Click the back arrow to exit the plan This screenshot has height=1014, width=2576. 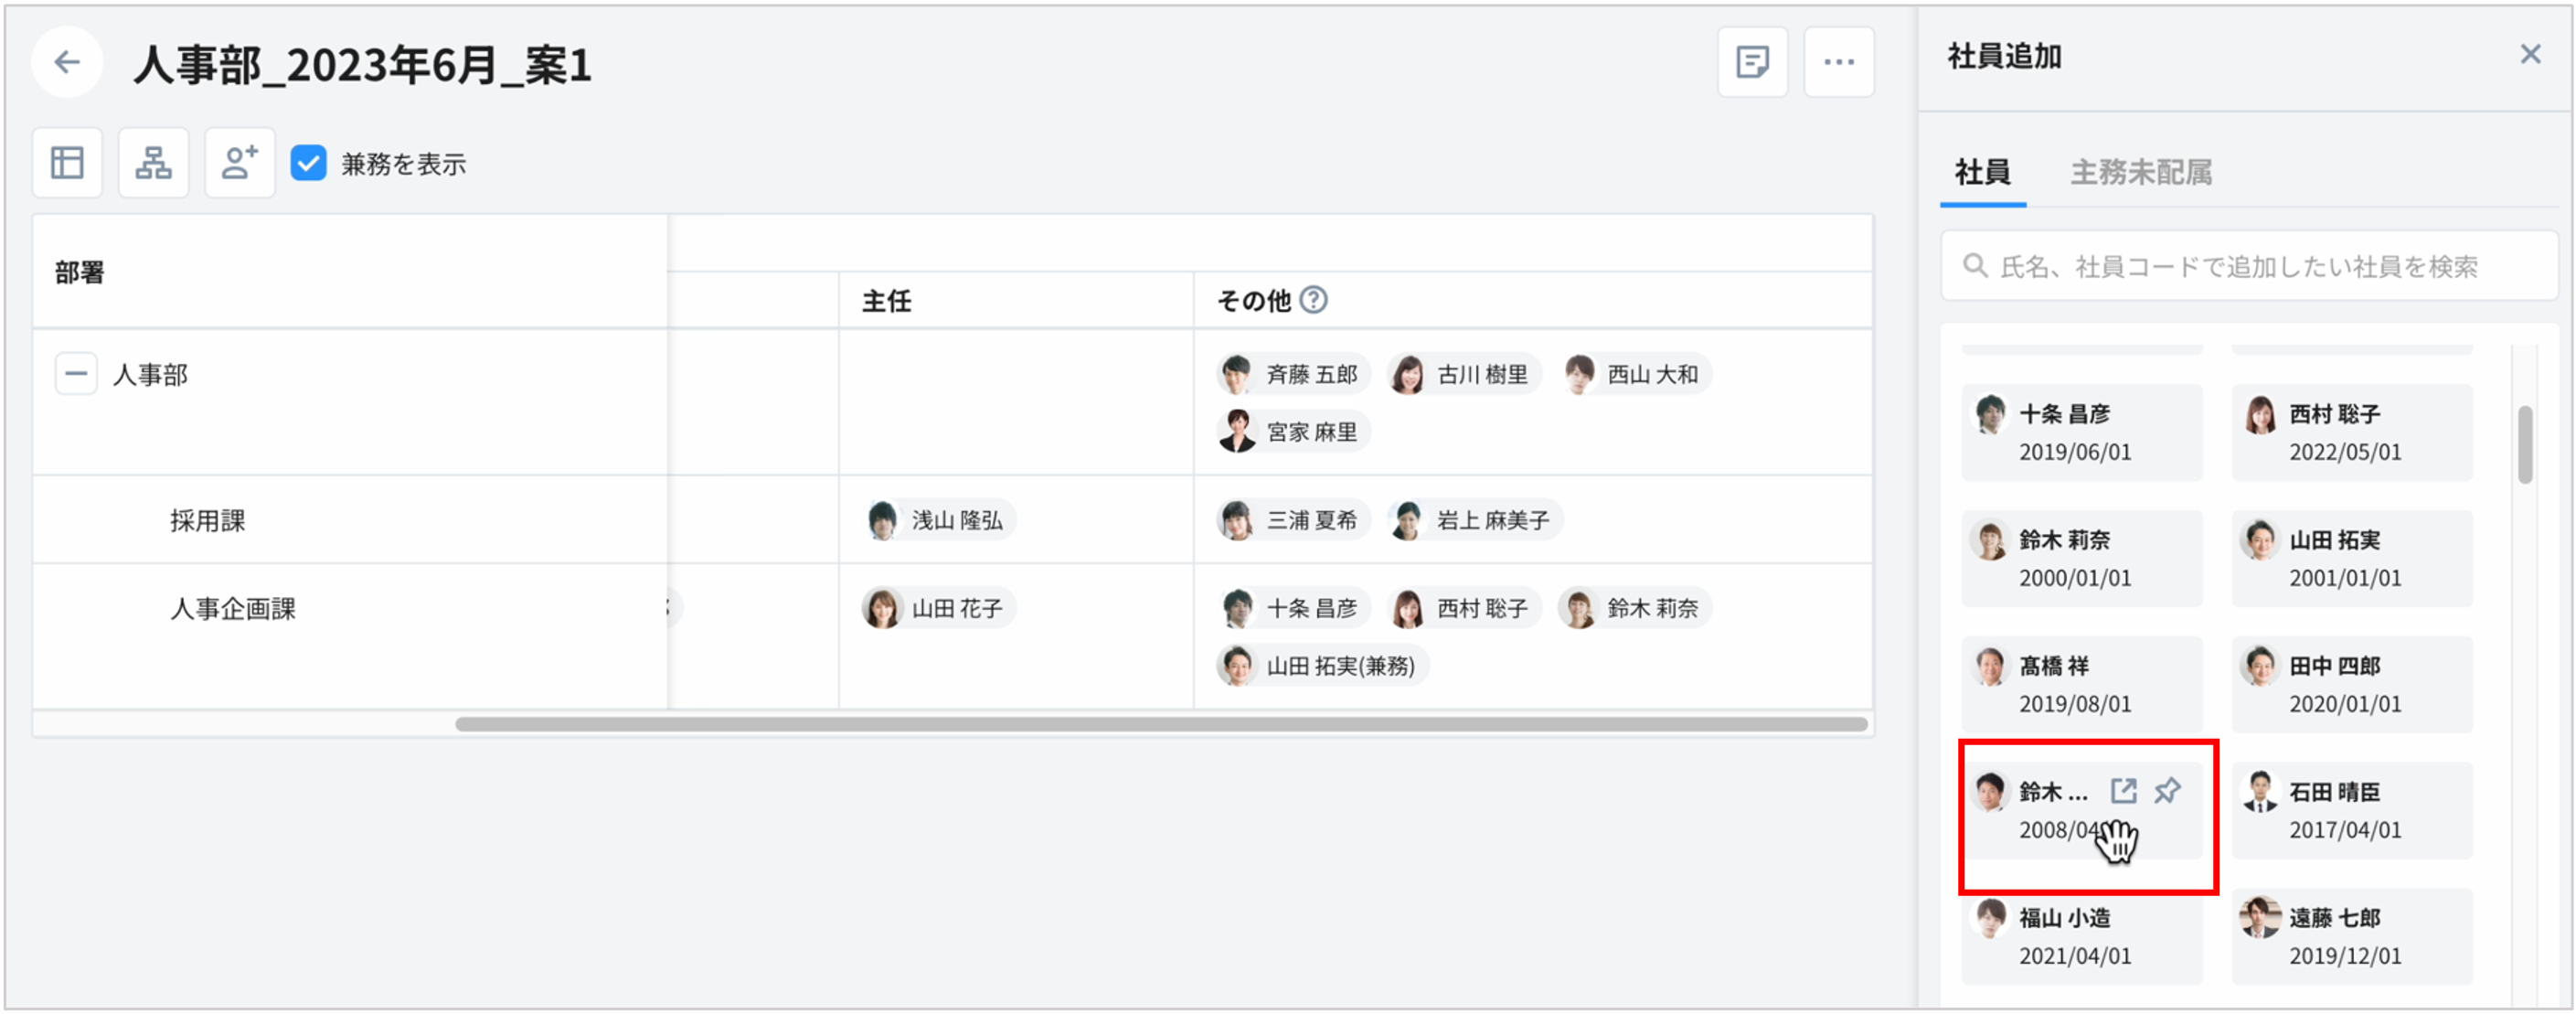(66, 62)
